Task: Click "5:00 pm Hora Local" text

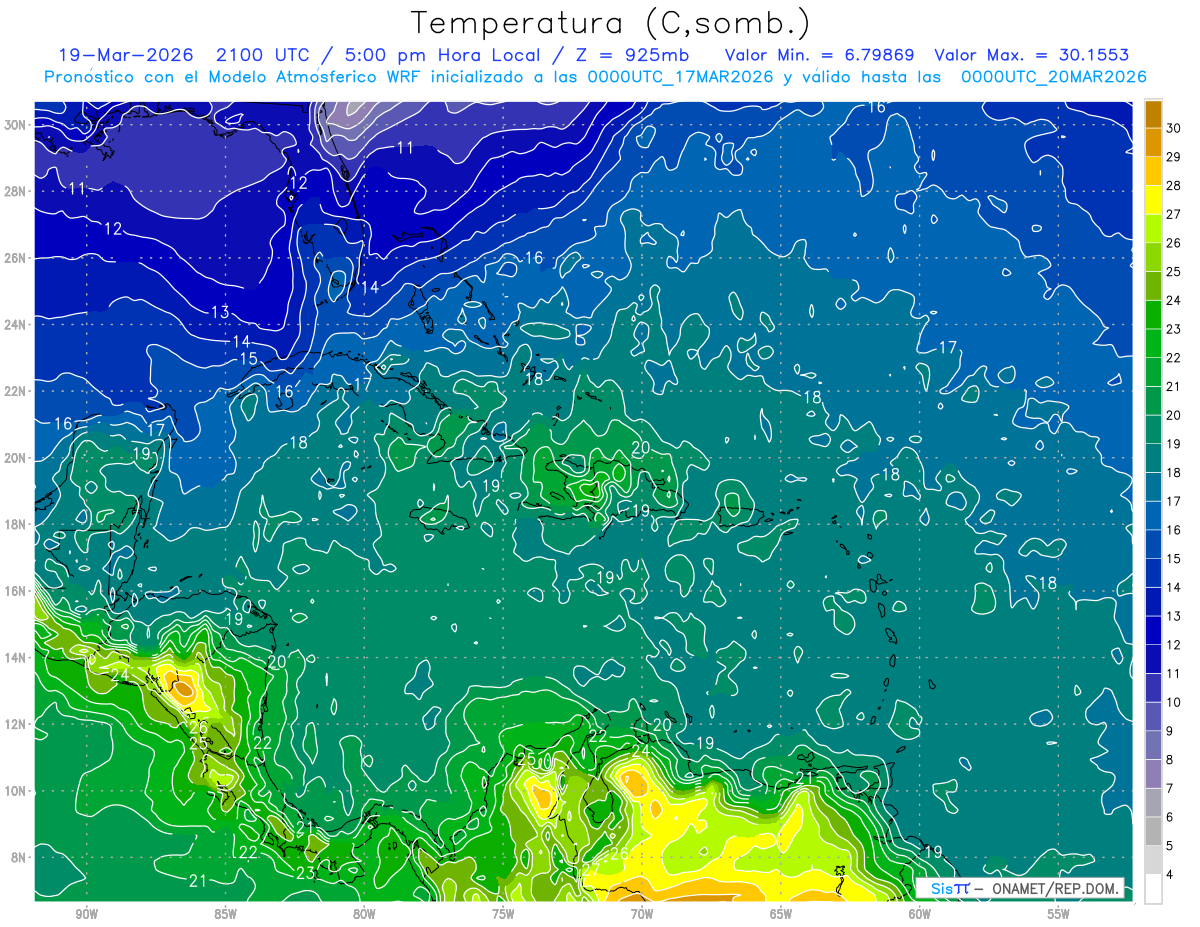Action: (442, 55)
